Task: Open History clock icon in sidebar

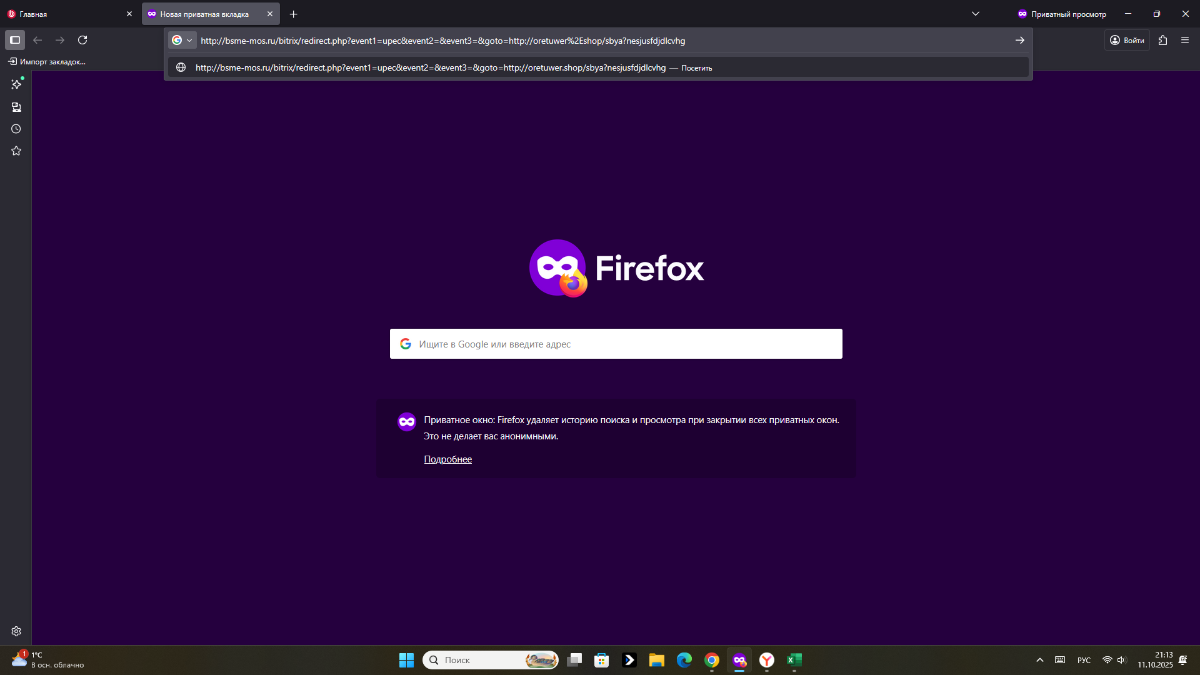Action: [16, 129]
